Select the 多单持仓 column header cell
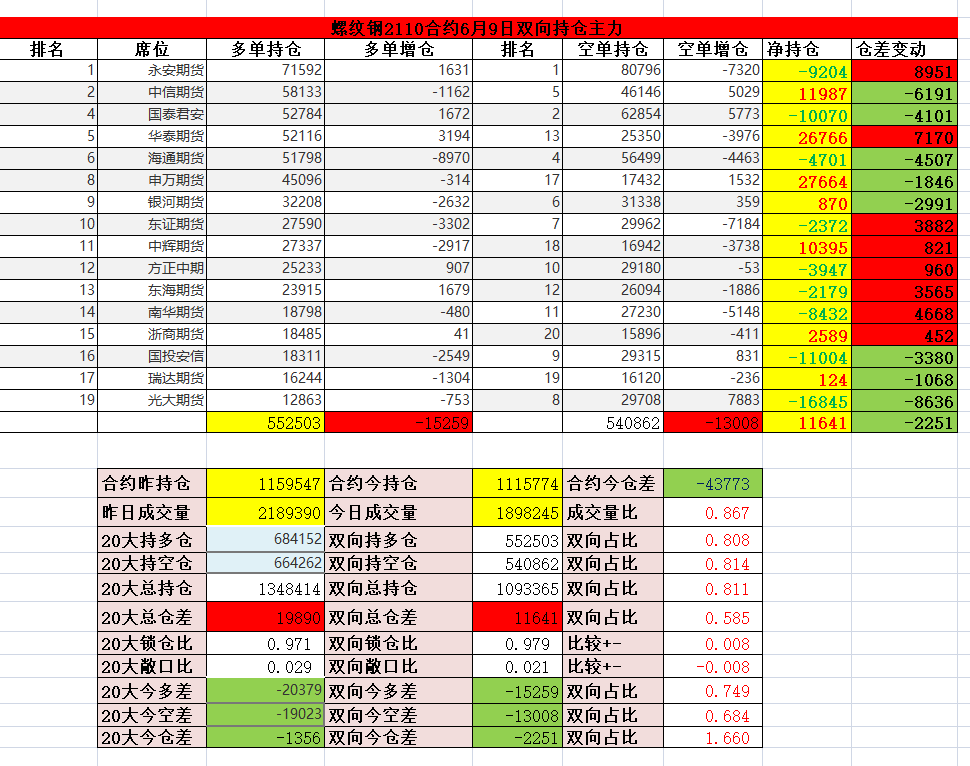 point(265,49)
